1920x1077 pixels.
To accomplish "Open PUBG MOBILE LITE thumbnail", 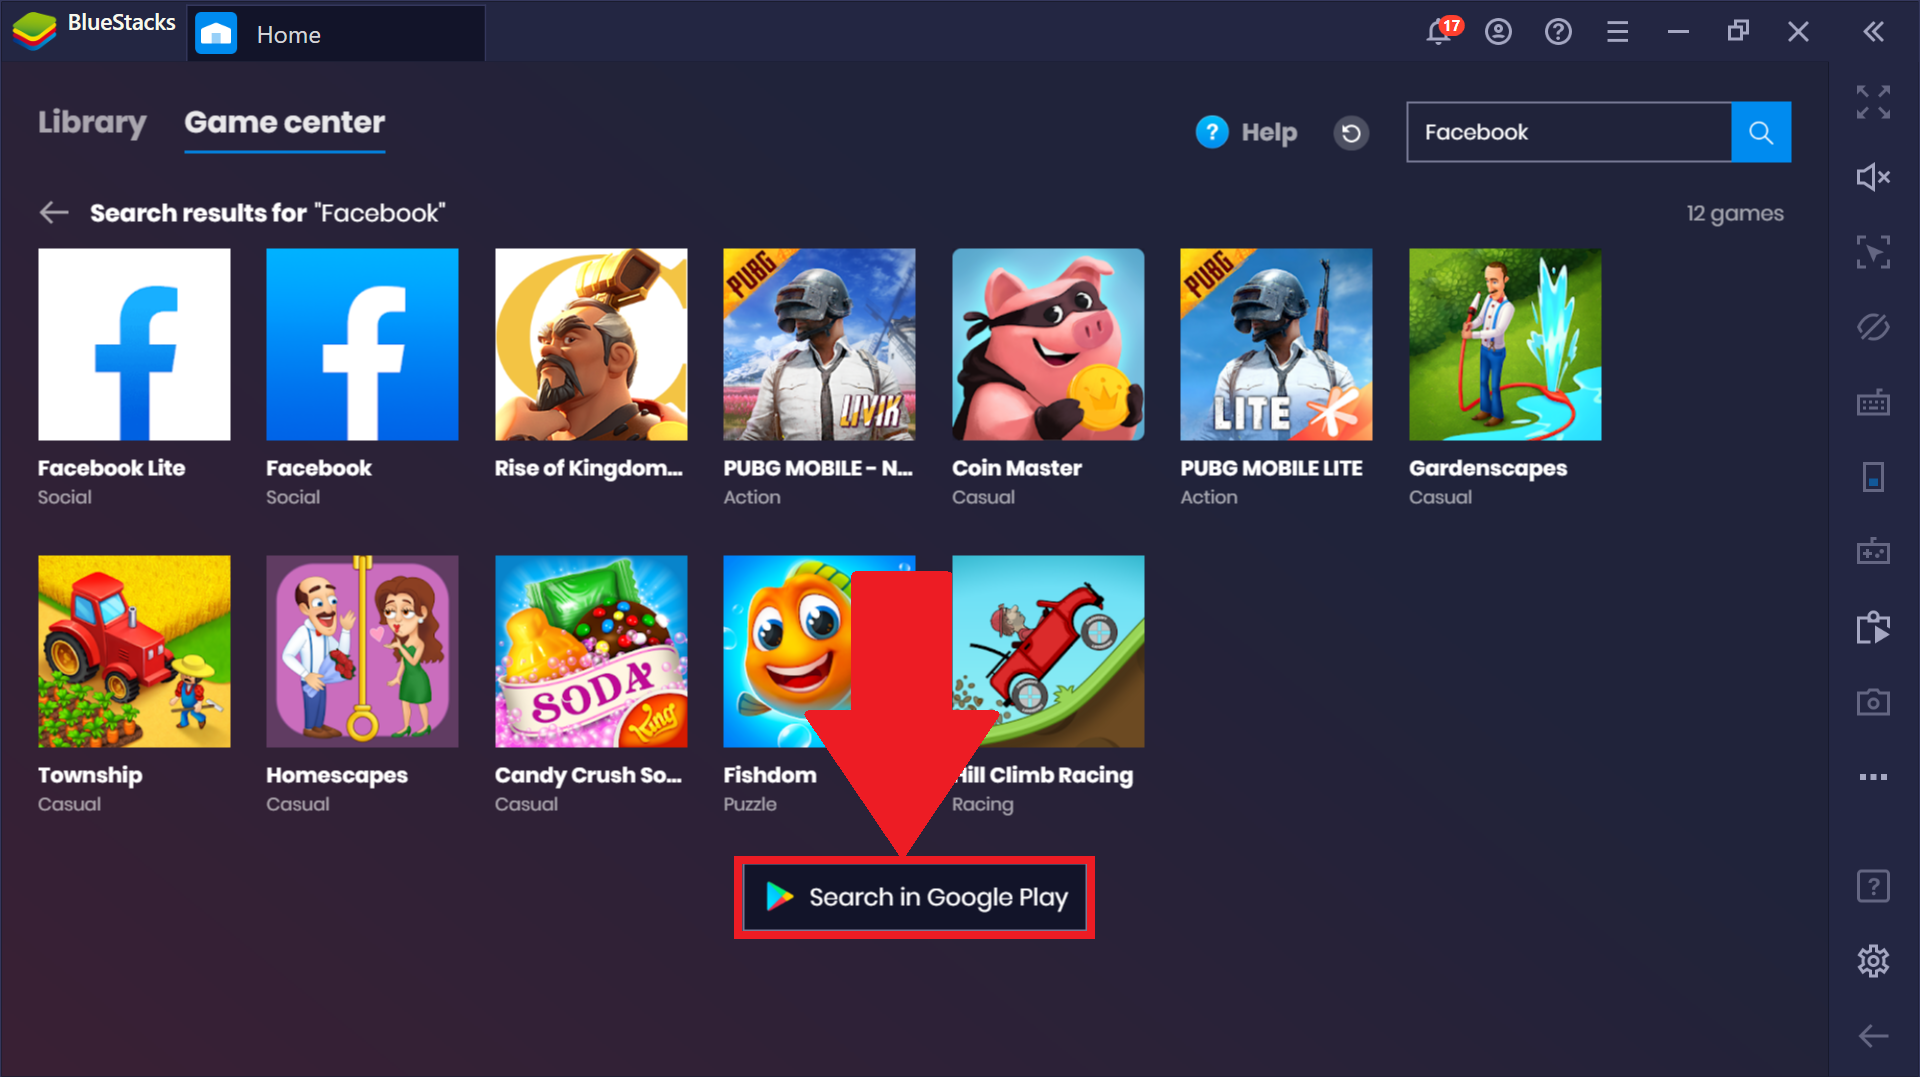I will tap(1276, 344).
